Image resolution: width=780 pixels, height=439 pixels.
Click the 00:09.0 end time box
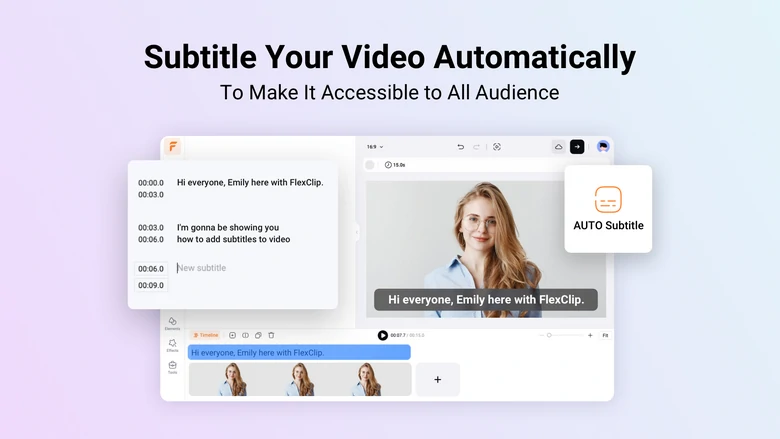[x=151, y=285]
